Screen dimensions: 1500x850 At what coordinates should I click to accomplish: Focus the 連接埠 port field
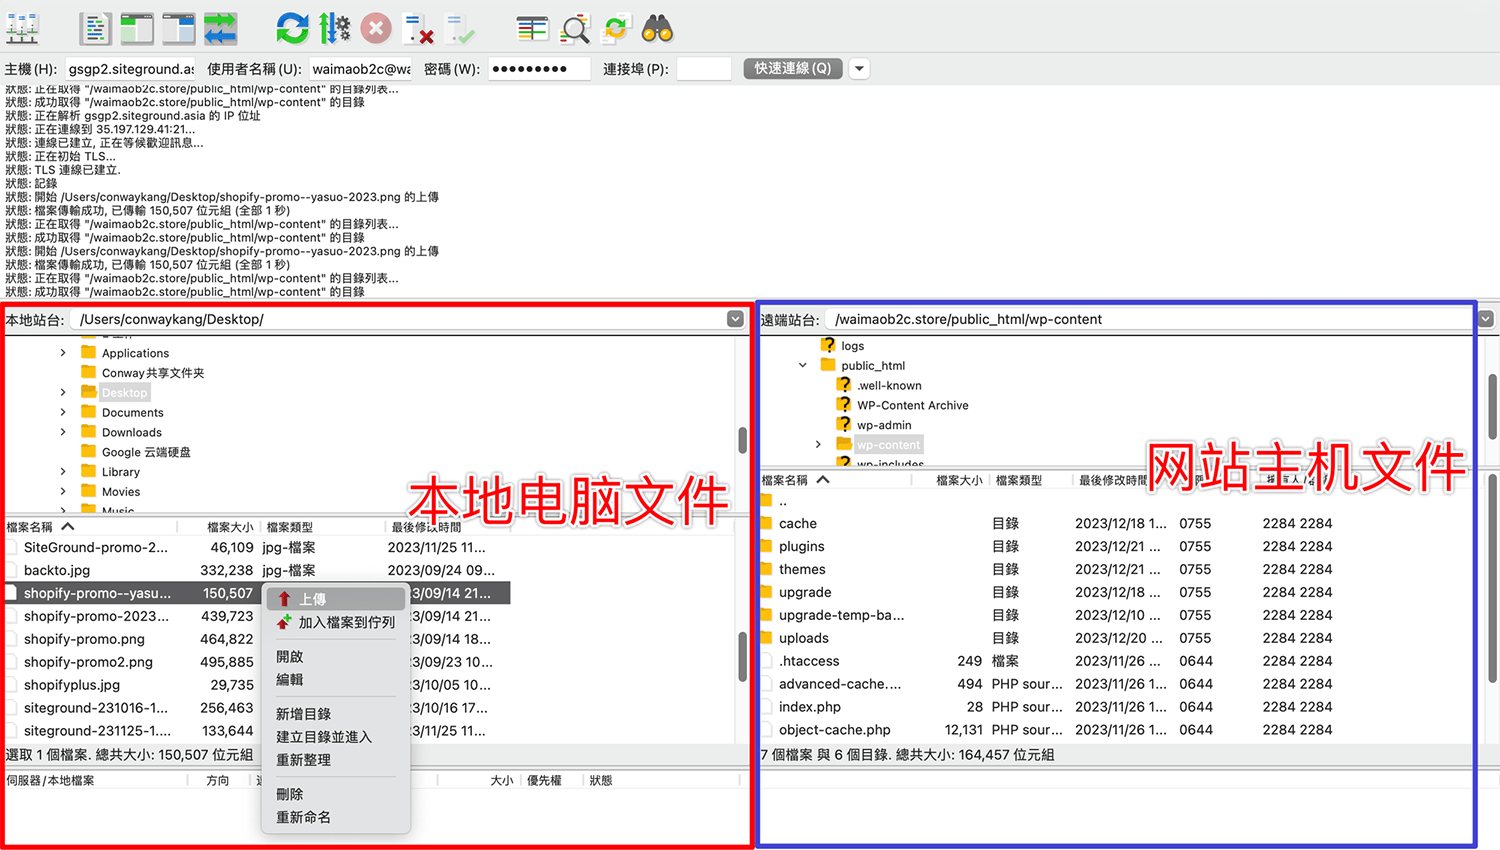coord(704,69)
